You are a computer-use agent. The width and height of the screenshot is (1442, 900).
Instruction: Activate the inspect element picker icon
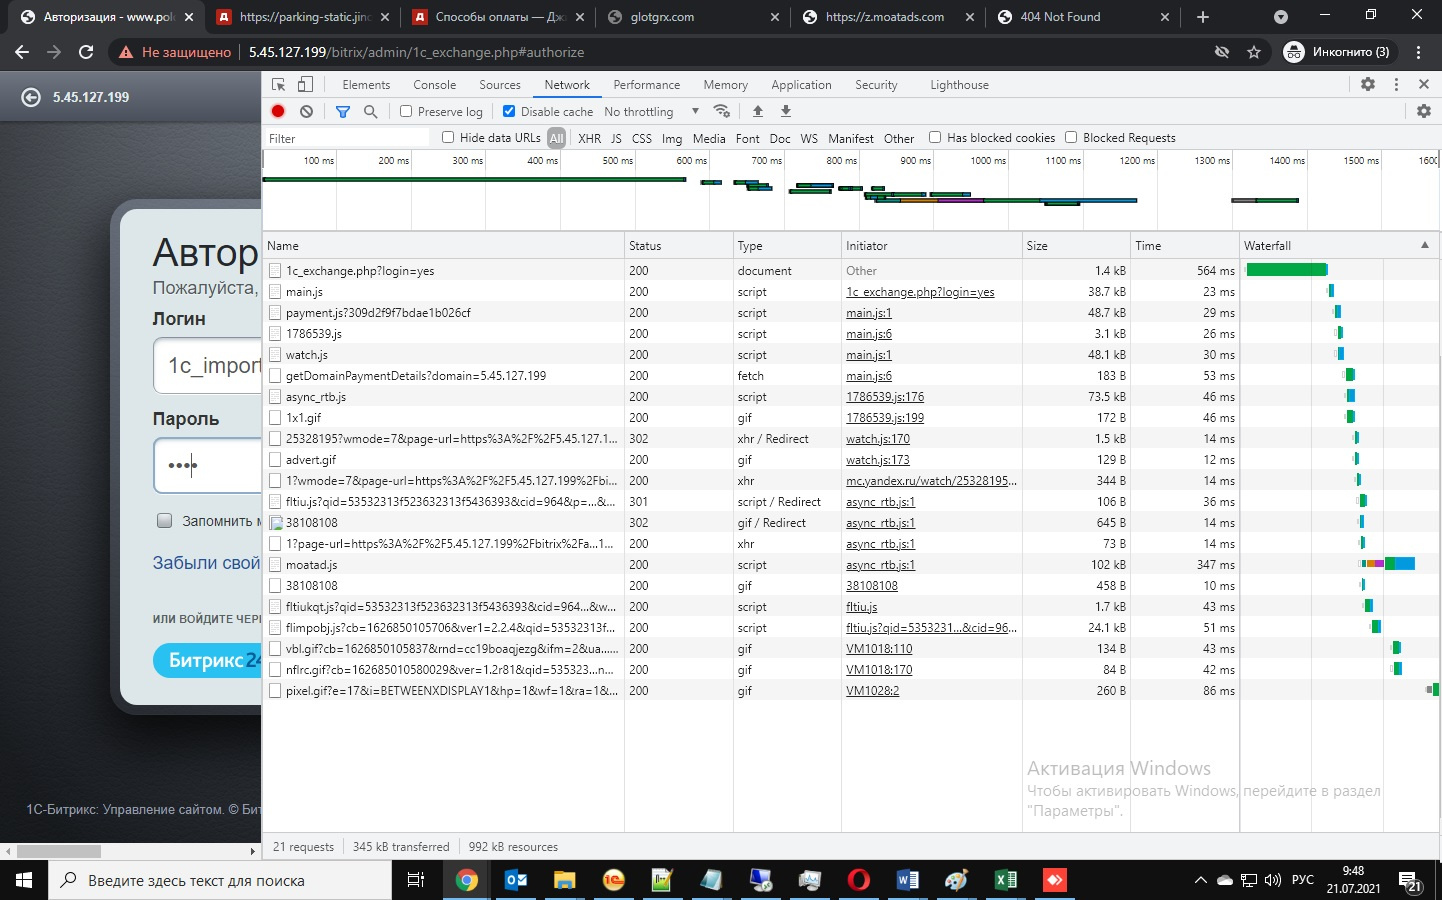click(x=279, y=85)
